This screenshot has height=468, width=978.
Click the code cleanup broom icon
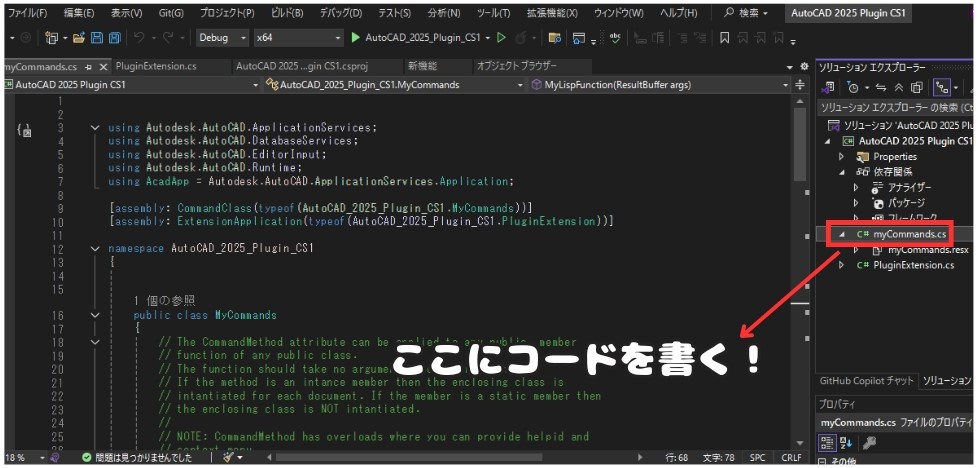229,457
